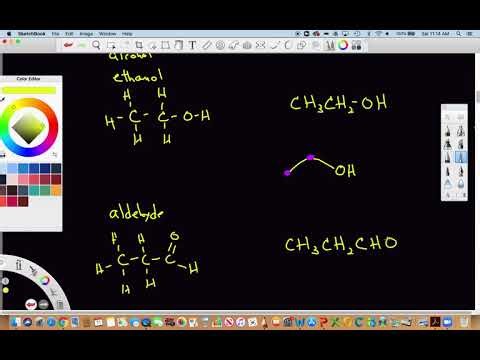This screenshot has width=480, height=360.
Task: Click the color wheel icon in the lagoon
Action: pos(44,280)
